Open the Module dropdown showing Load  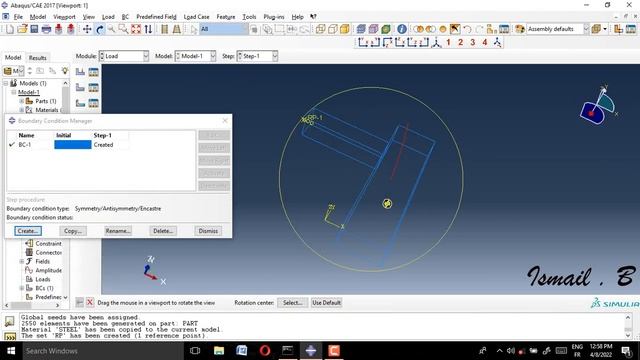(x=124, y=56)
